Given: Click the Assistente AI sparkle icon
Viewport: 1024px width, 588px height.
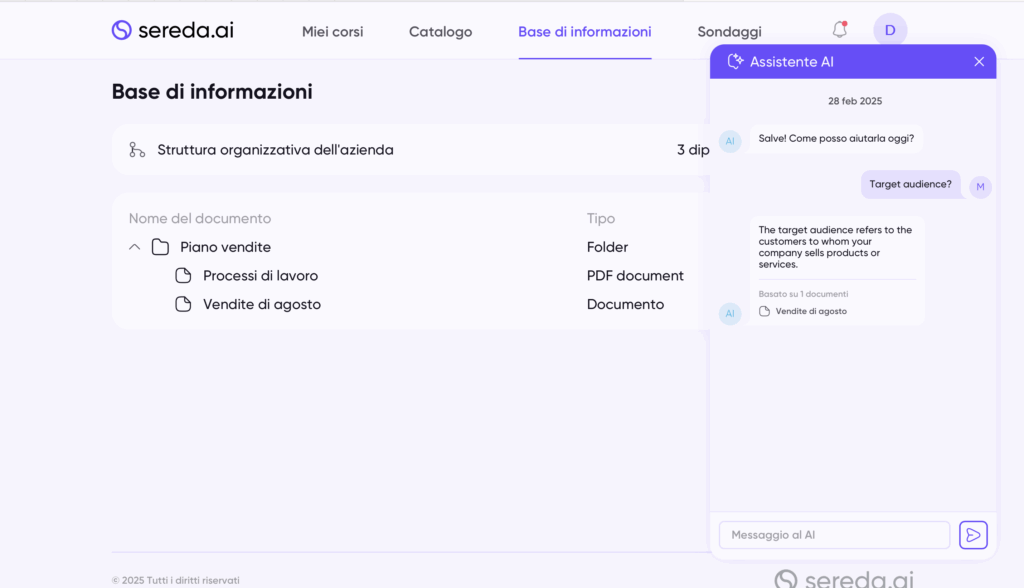Looking at the screenshot, I should (x=735, y=62).
